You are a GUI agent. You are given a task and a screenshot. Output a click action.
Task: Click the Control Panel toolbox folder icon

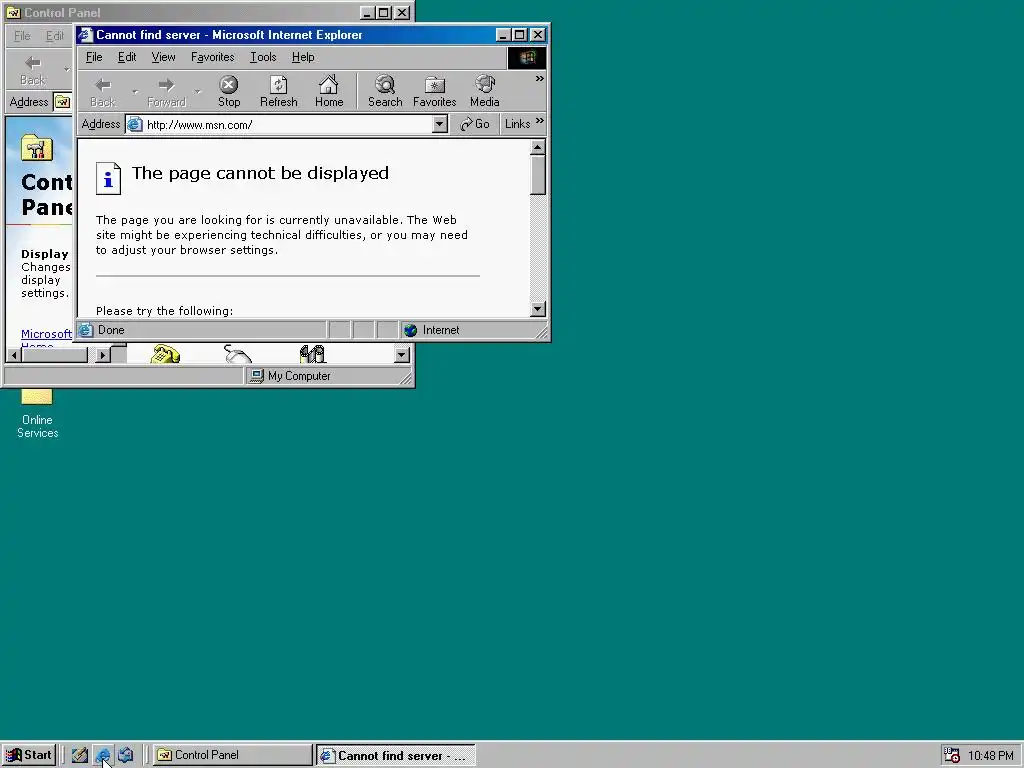(37, 148)
